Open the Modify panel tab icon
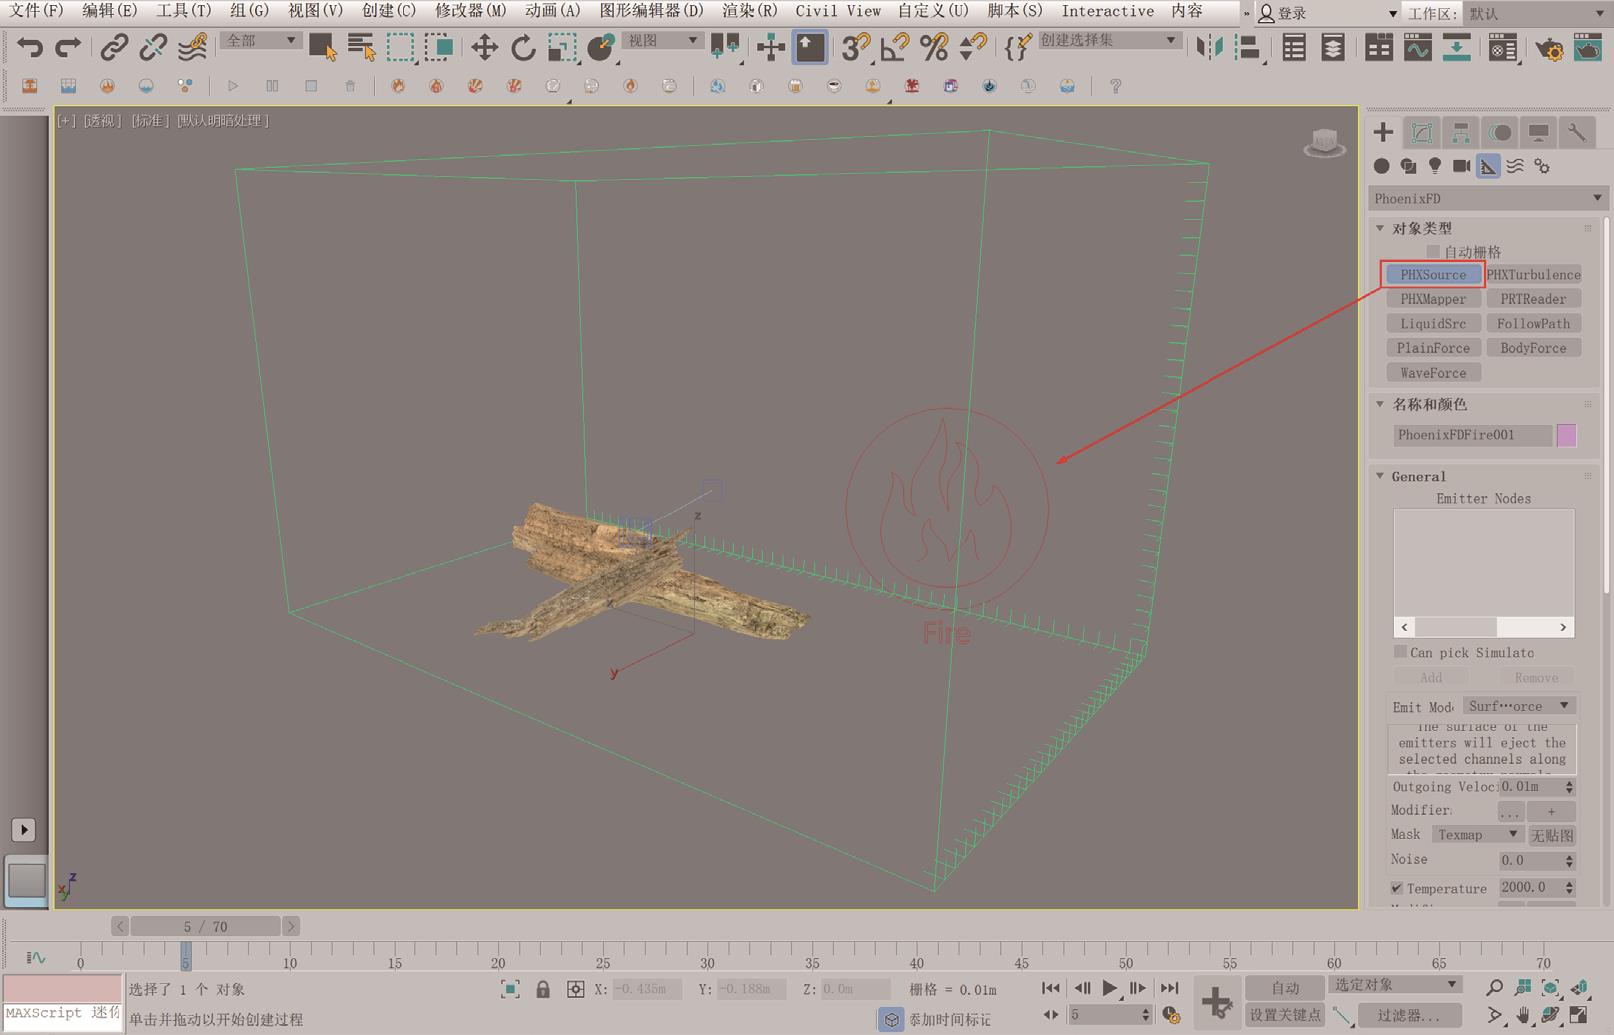This screenshot has width=1614, height=1035. [1421, 133]
